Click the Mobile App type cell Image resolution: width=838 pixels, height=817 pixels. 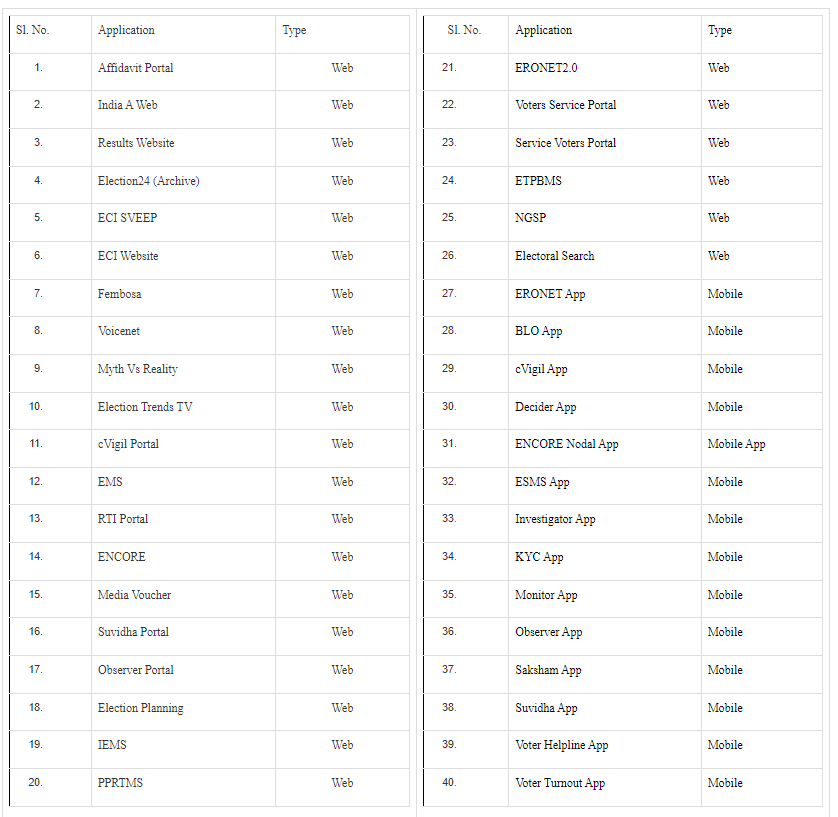pyautogui.click(x=736, y=444)
